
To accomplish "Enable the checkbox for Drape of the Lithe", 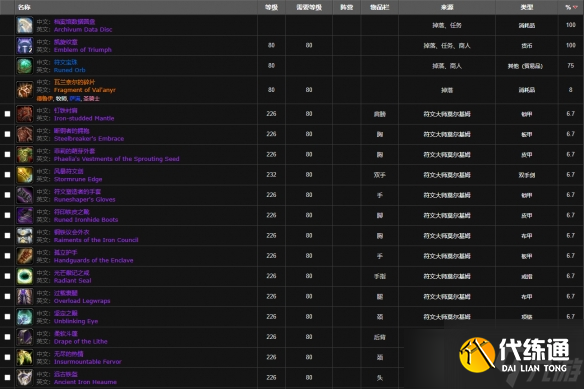I will click(x=7, y=337).
